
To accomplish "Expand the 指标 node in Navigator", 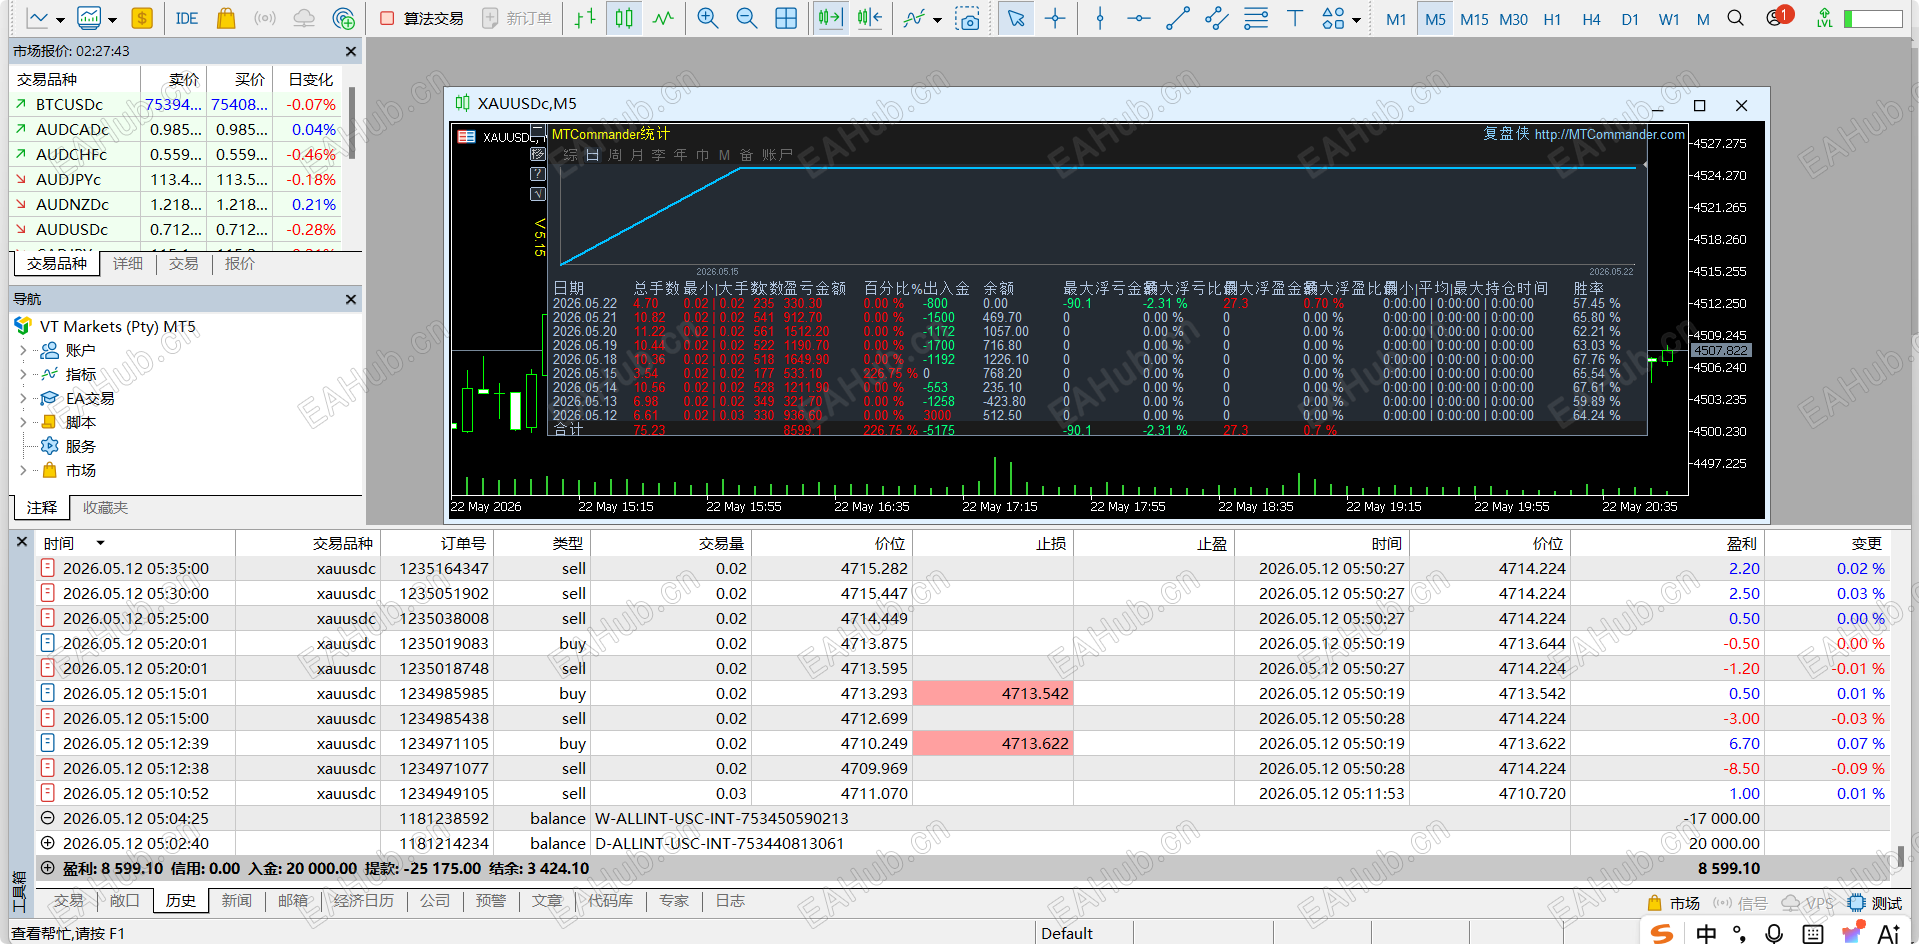I will pos(23,374).
